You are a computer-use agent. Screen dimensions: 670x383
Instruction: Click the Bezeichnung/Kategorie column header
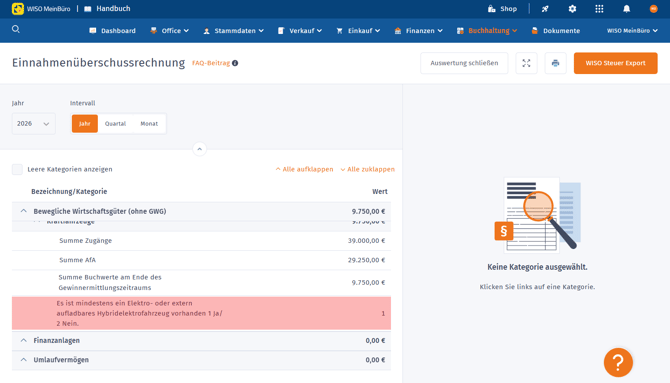tap(69, 192)
